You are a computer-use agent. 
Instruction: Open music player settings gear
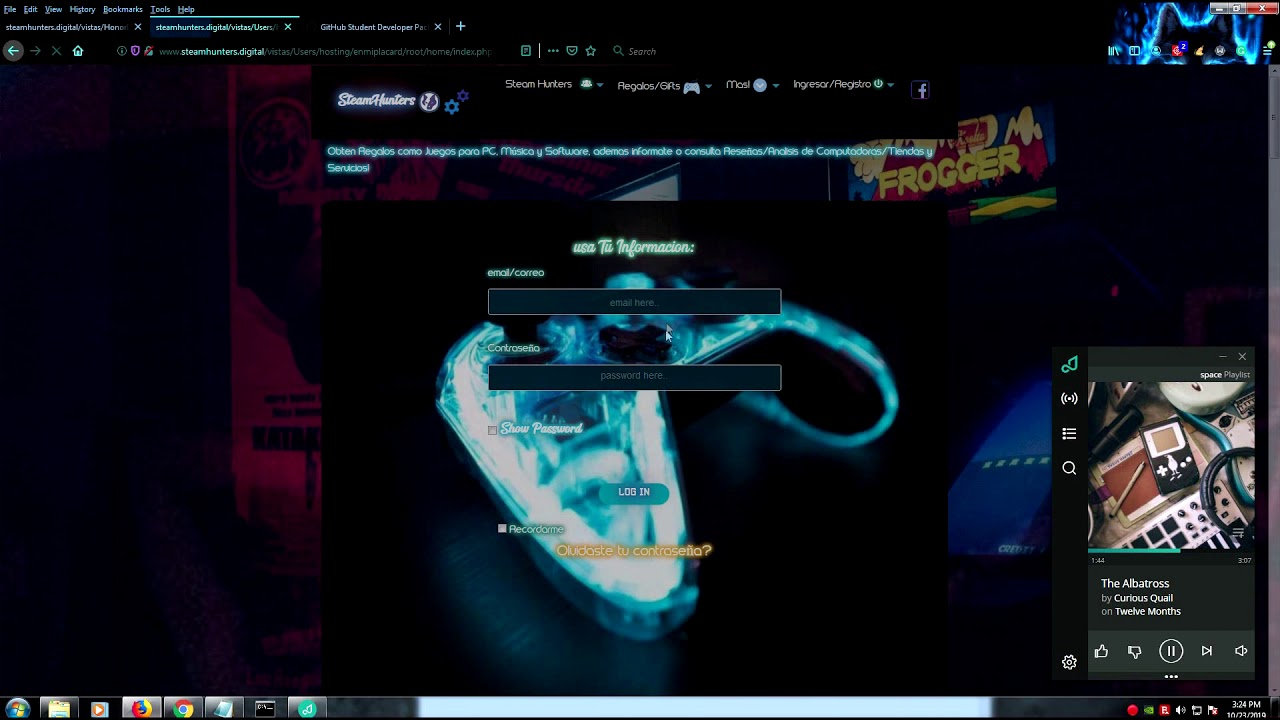(x=1069, y=662)
